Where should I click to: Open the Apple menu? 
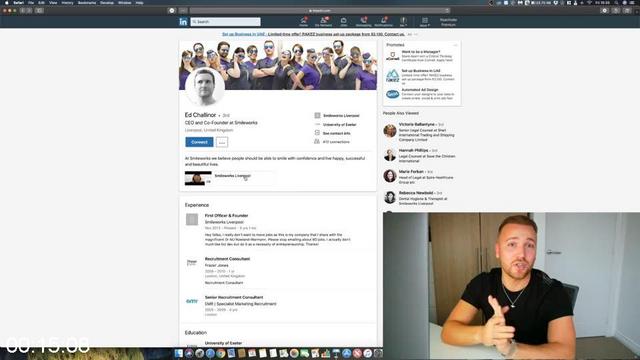click(7, 2)
